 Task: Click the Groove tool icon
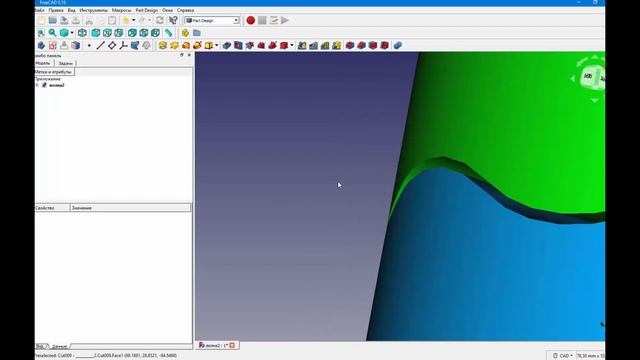click(250, 45)
